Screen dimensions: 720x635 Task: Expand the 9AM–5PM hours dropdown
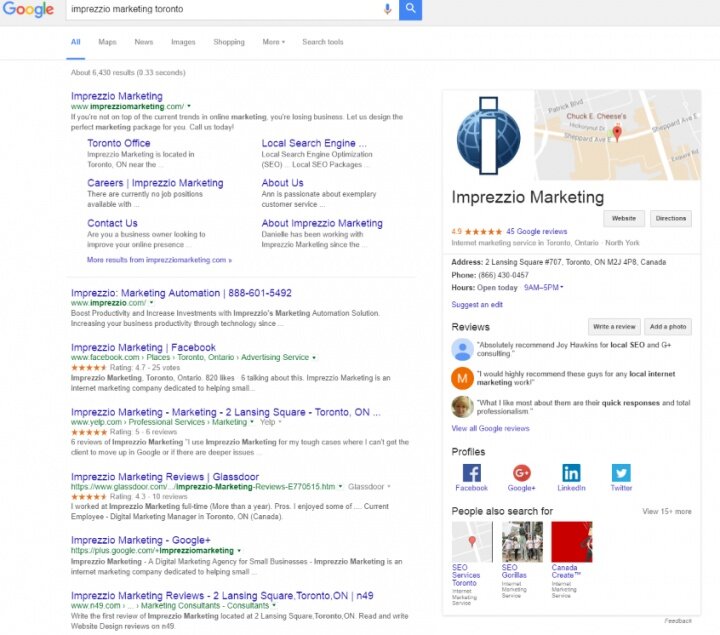(x=544, y=287)
